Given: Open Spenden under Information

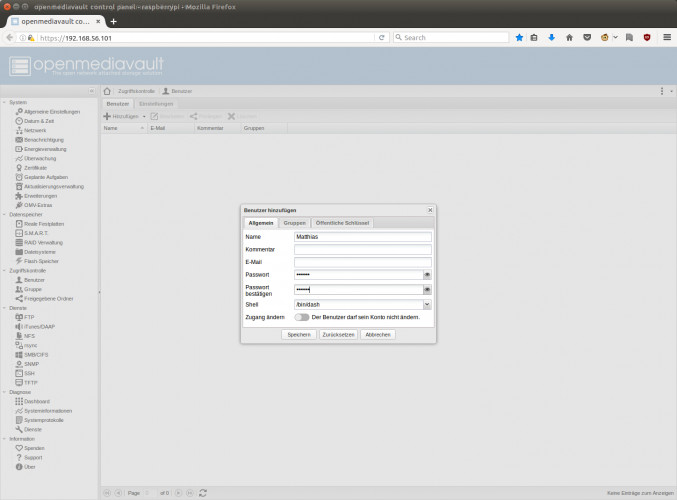Looking at the screenshot, I should pos(30,448).
